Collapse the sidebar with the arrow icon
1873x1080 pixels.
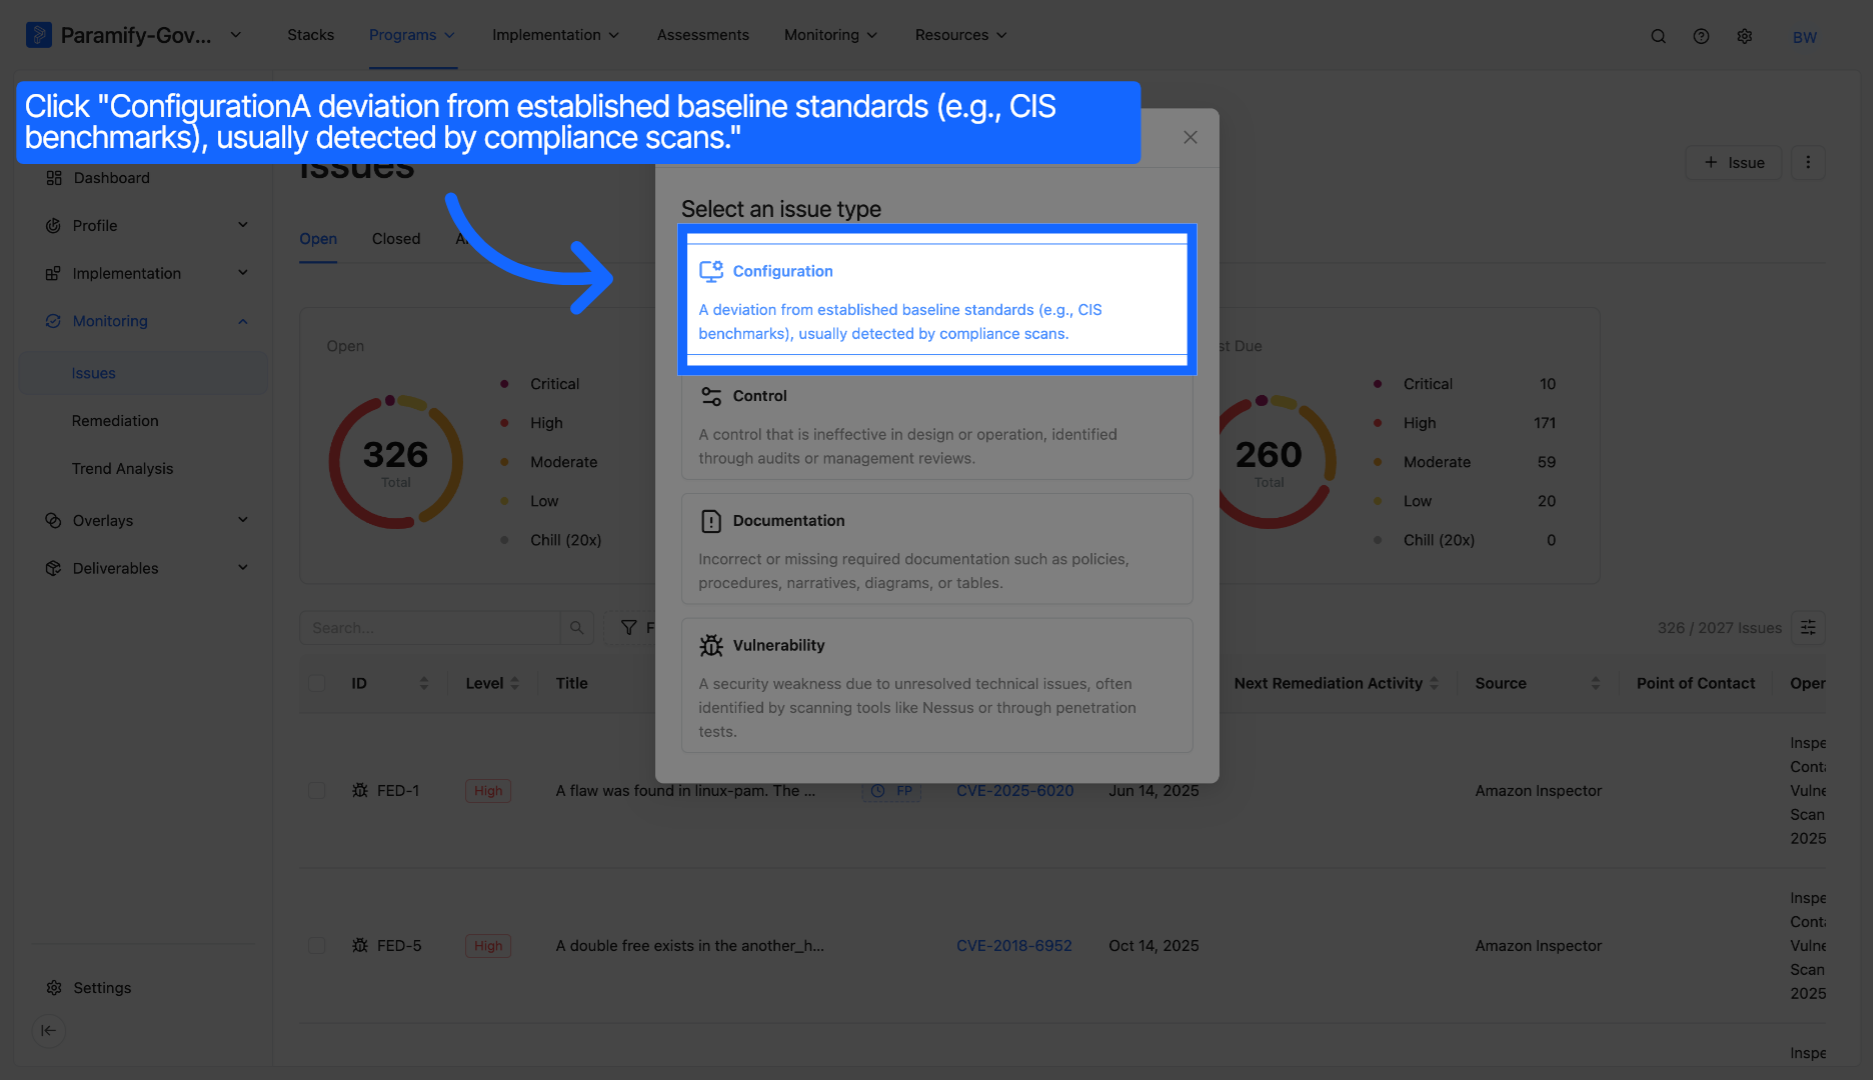tap(49, 1030)
